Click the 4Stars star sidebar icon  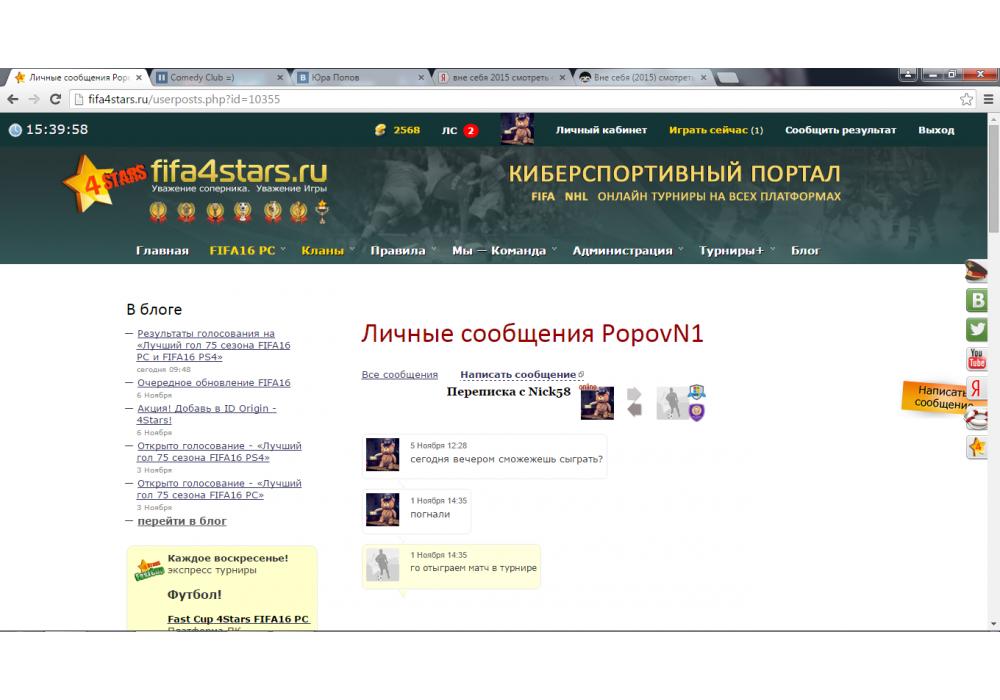point(977,447)
